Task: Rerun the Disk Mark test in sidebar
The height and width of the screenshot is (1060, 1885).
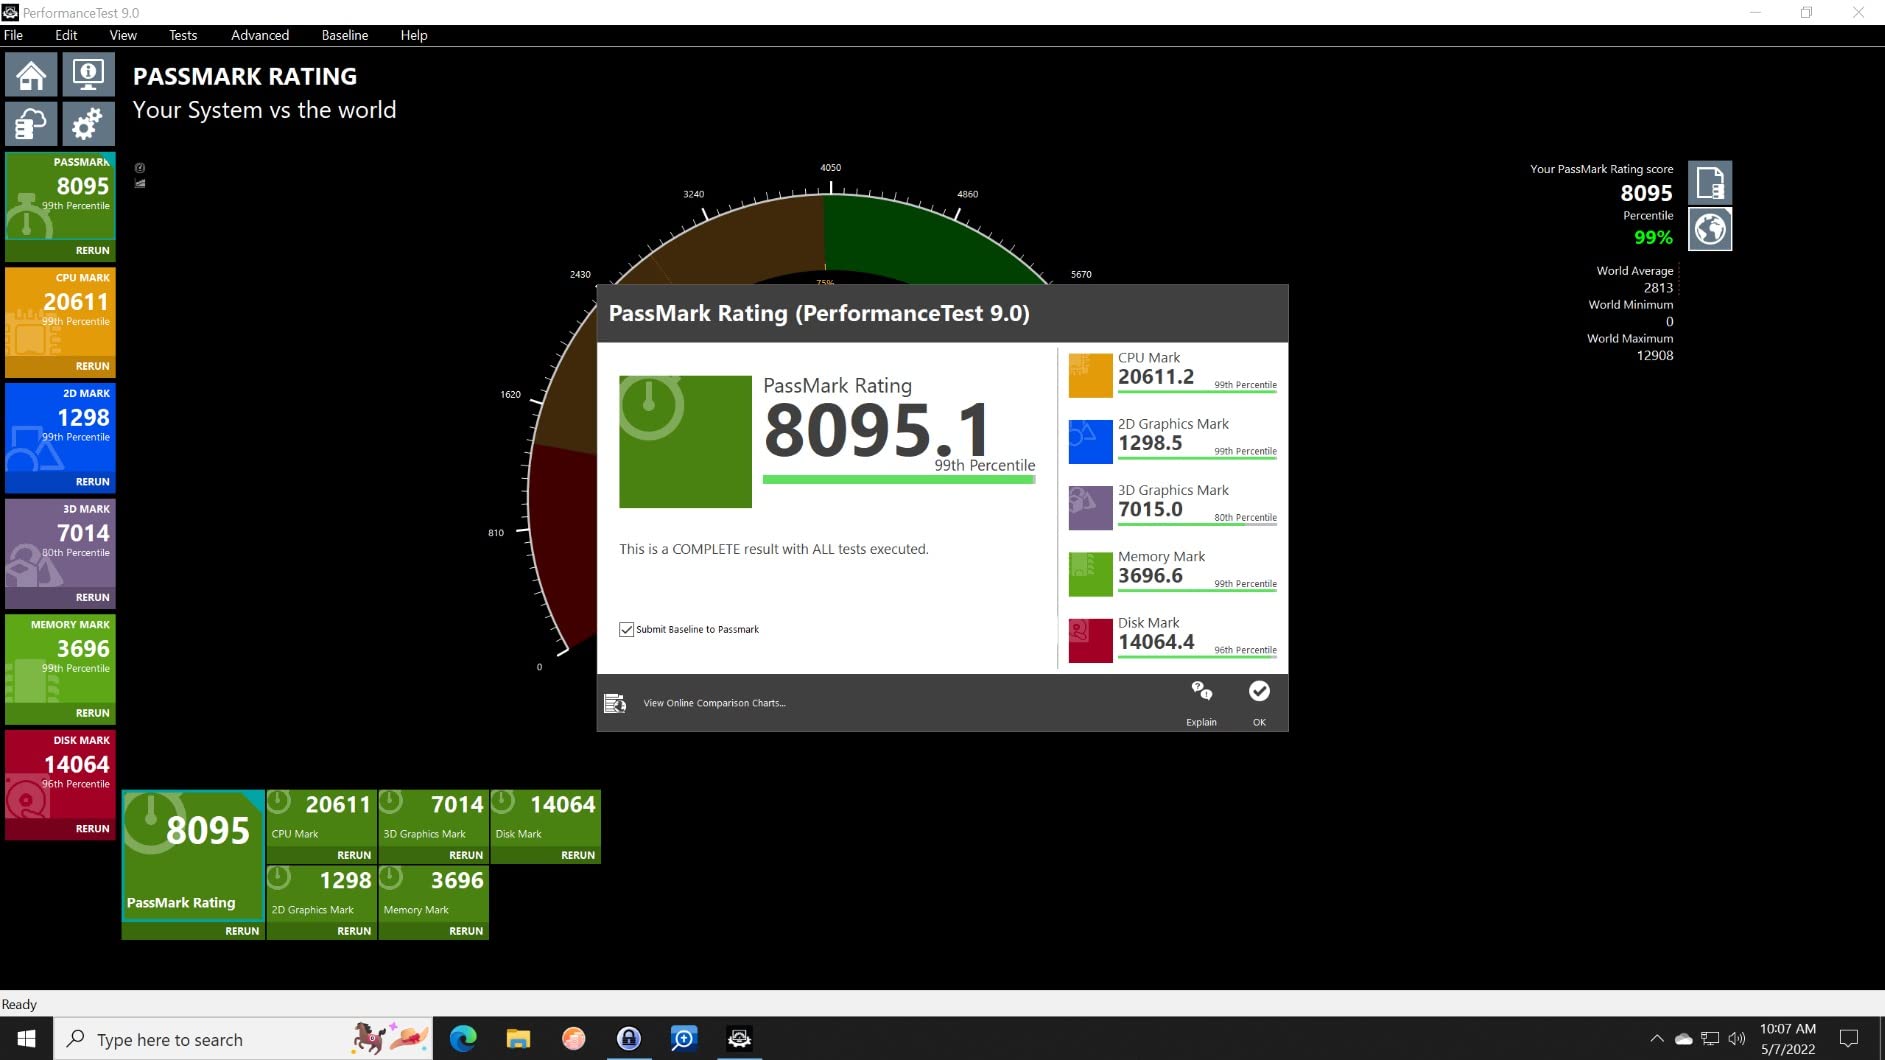Action: 92,829
